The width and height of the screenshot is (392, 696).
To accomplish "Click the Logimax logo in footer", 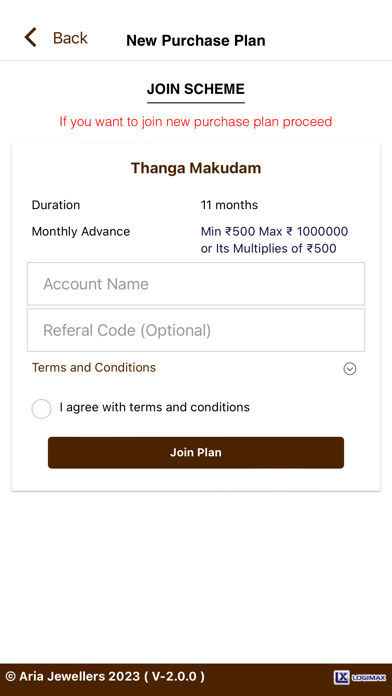I will click(360, 677).
